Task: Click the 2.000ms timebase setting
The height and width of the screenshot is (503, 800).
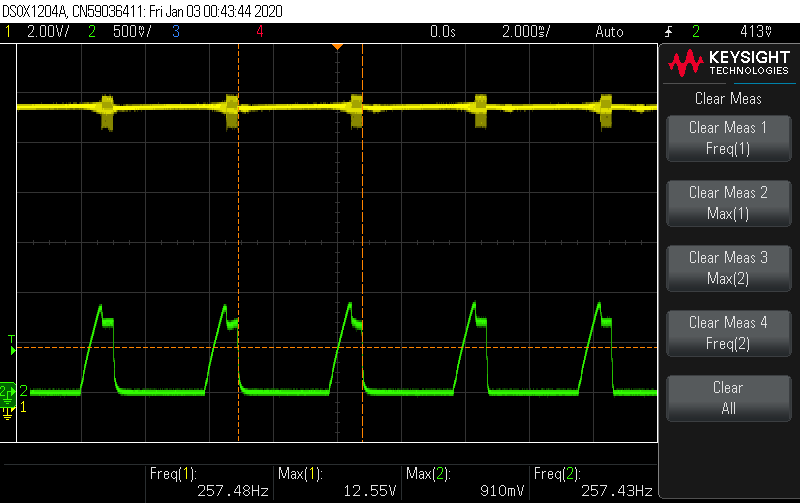Action: pos(526,32)
